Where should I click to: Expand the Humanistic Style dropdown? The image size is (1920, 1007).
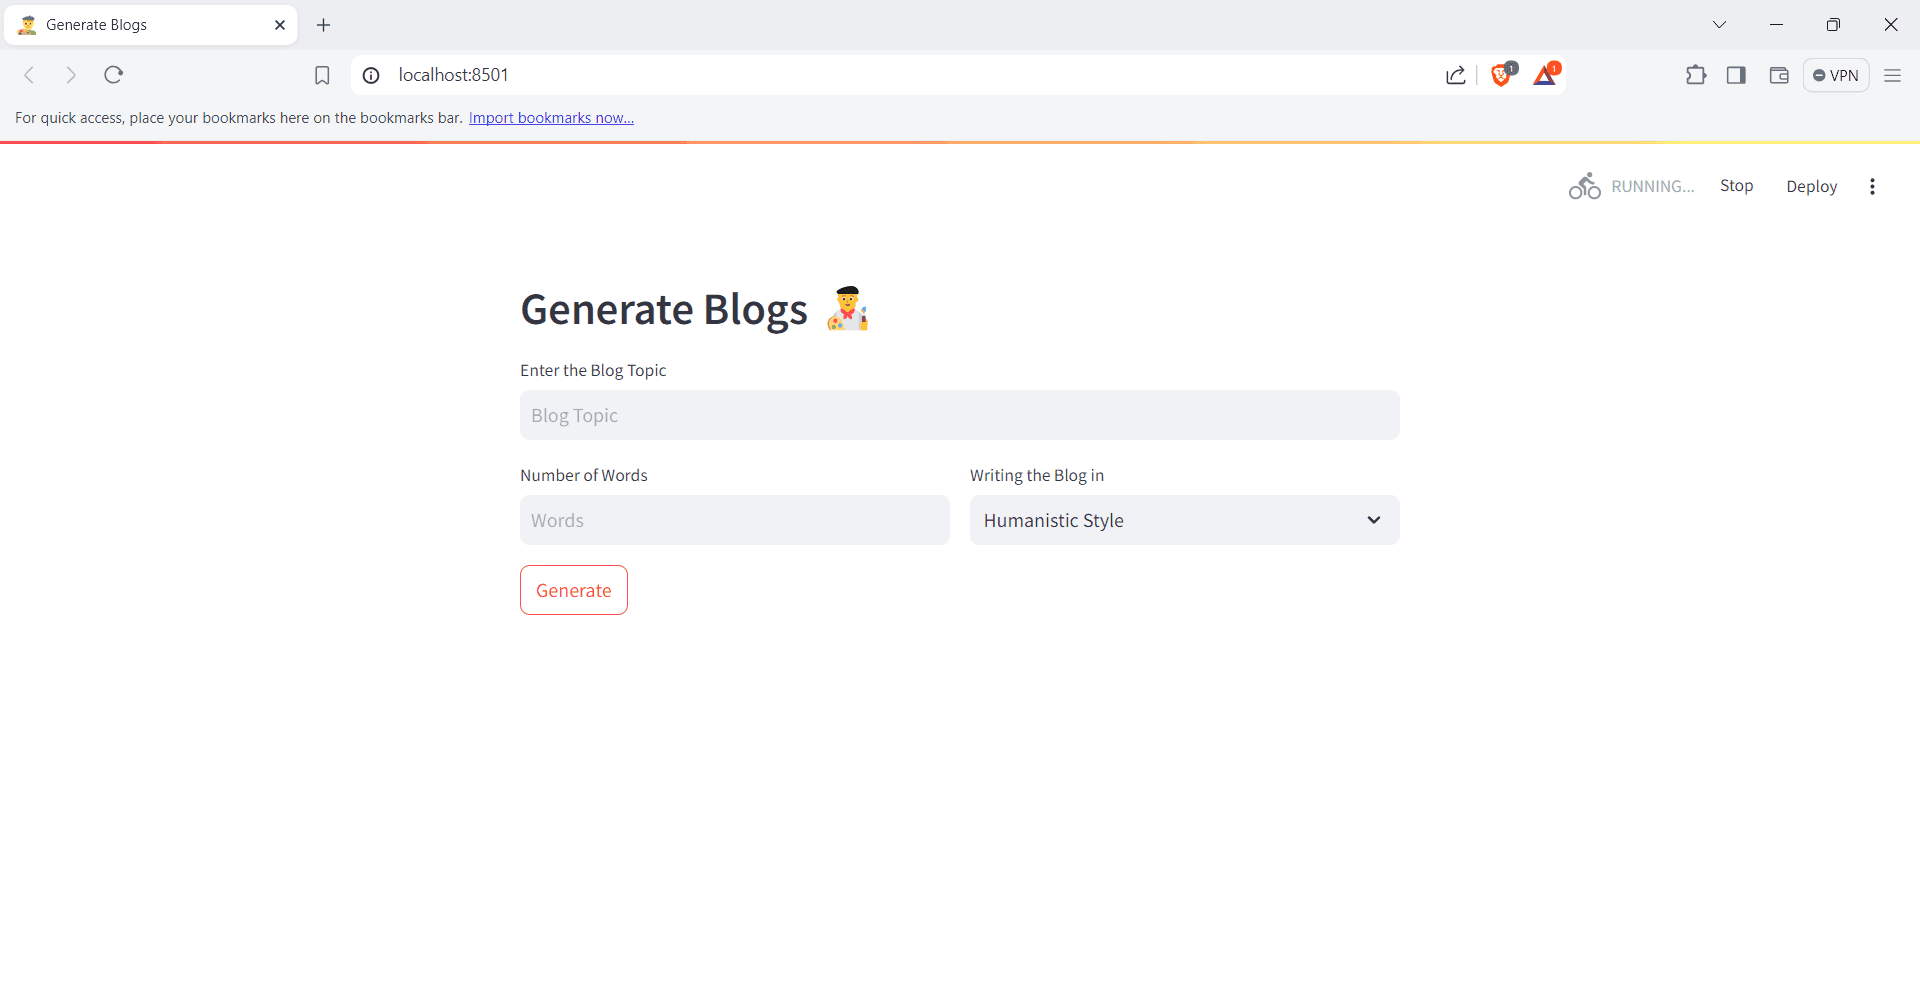pyautogui.click(x=1184, y=520)
